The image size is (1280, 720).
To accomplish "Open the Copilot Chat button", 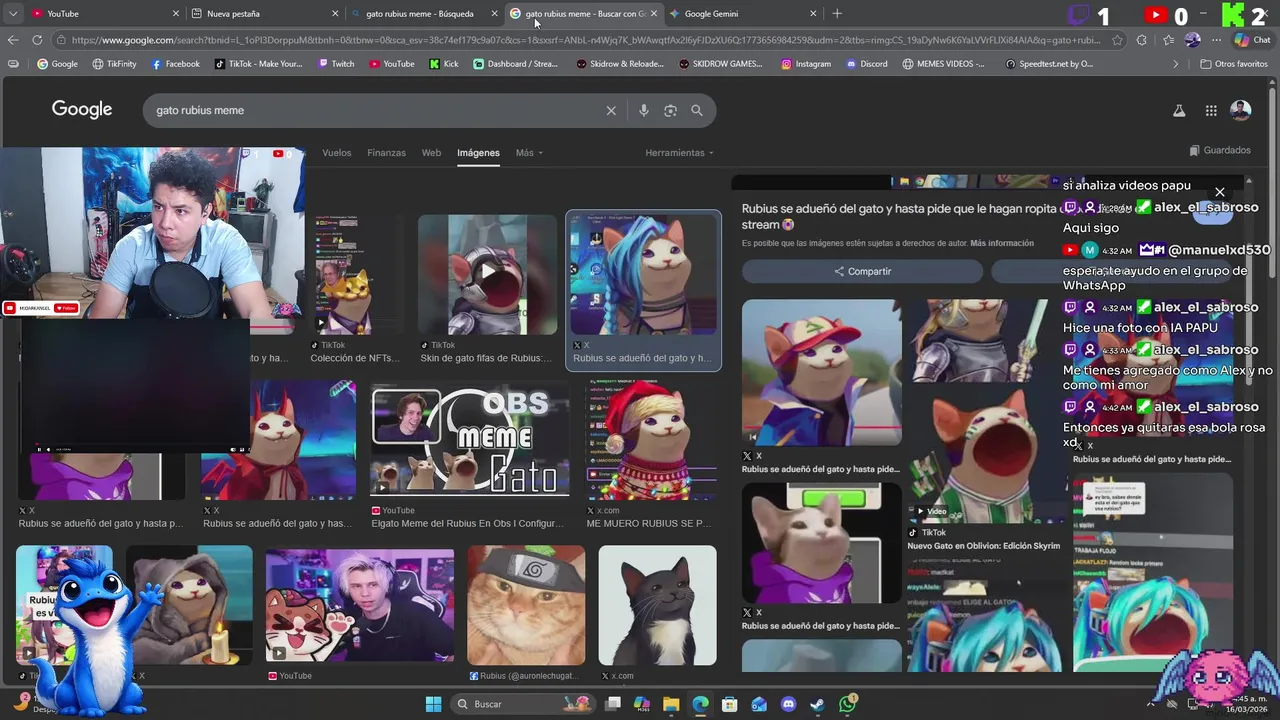I will 1252,40.
